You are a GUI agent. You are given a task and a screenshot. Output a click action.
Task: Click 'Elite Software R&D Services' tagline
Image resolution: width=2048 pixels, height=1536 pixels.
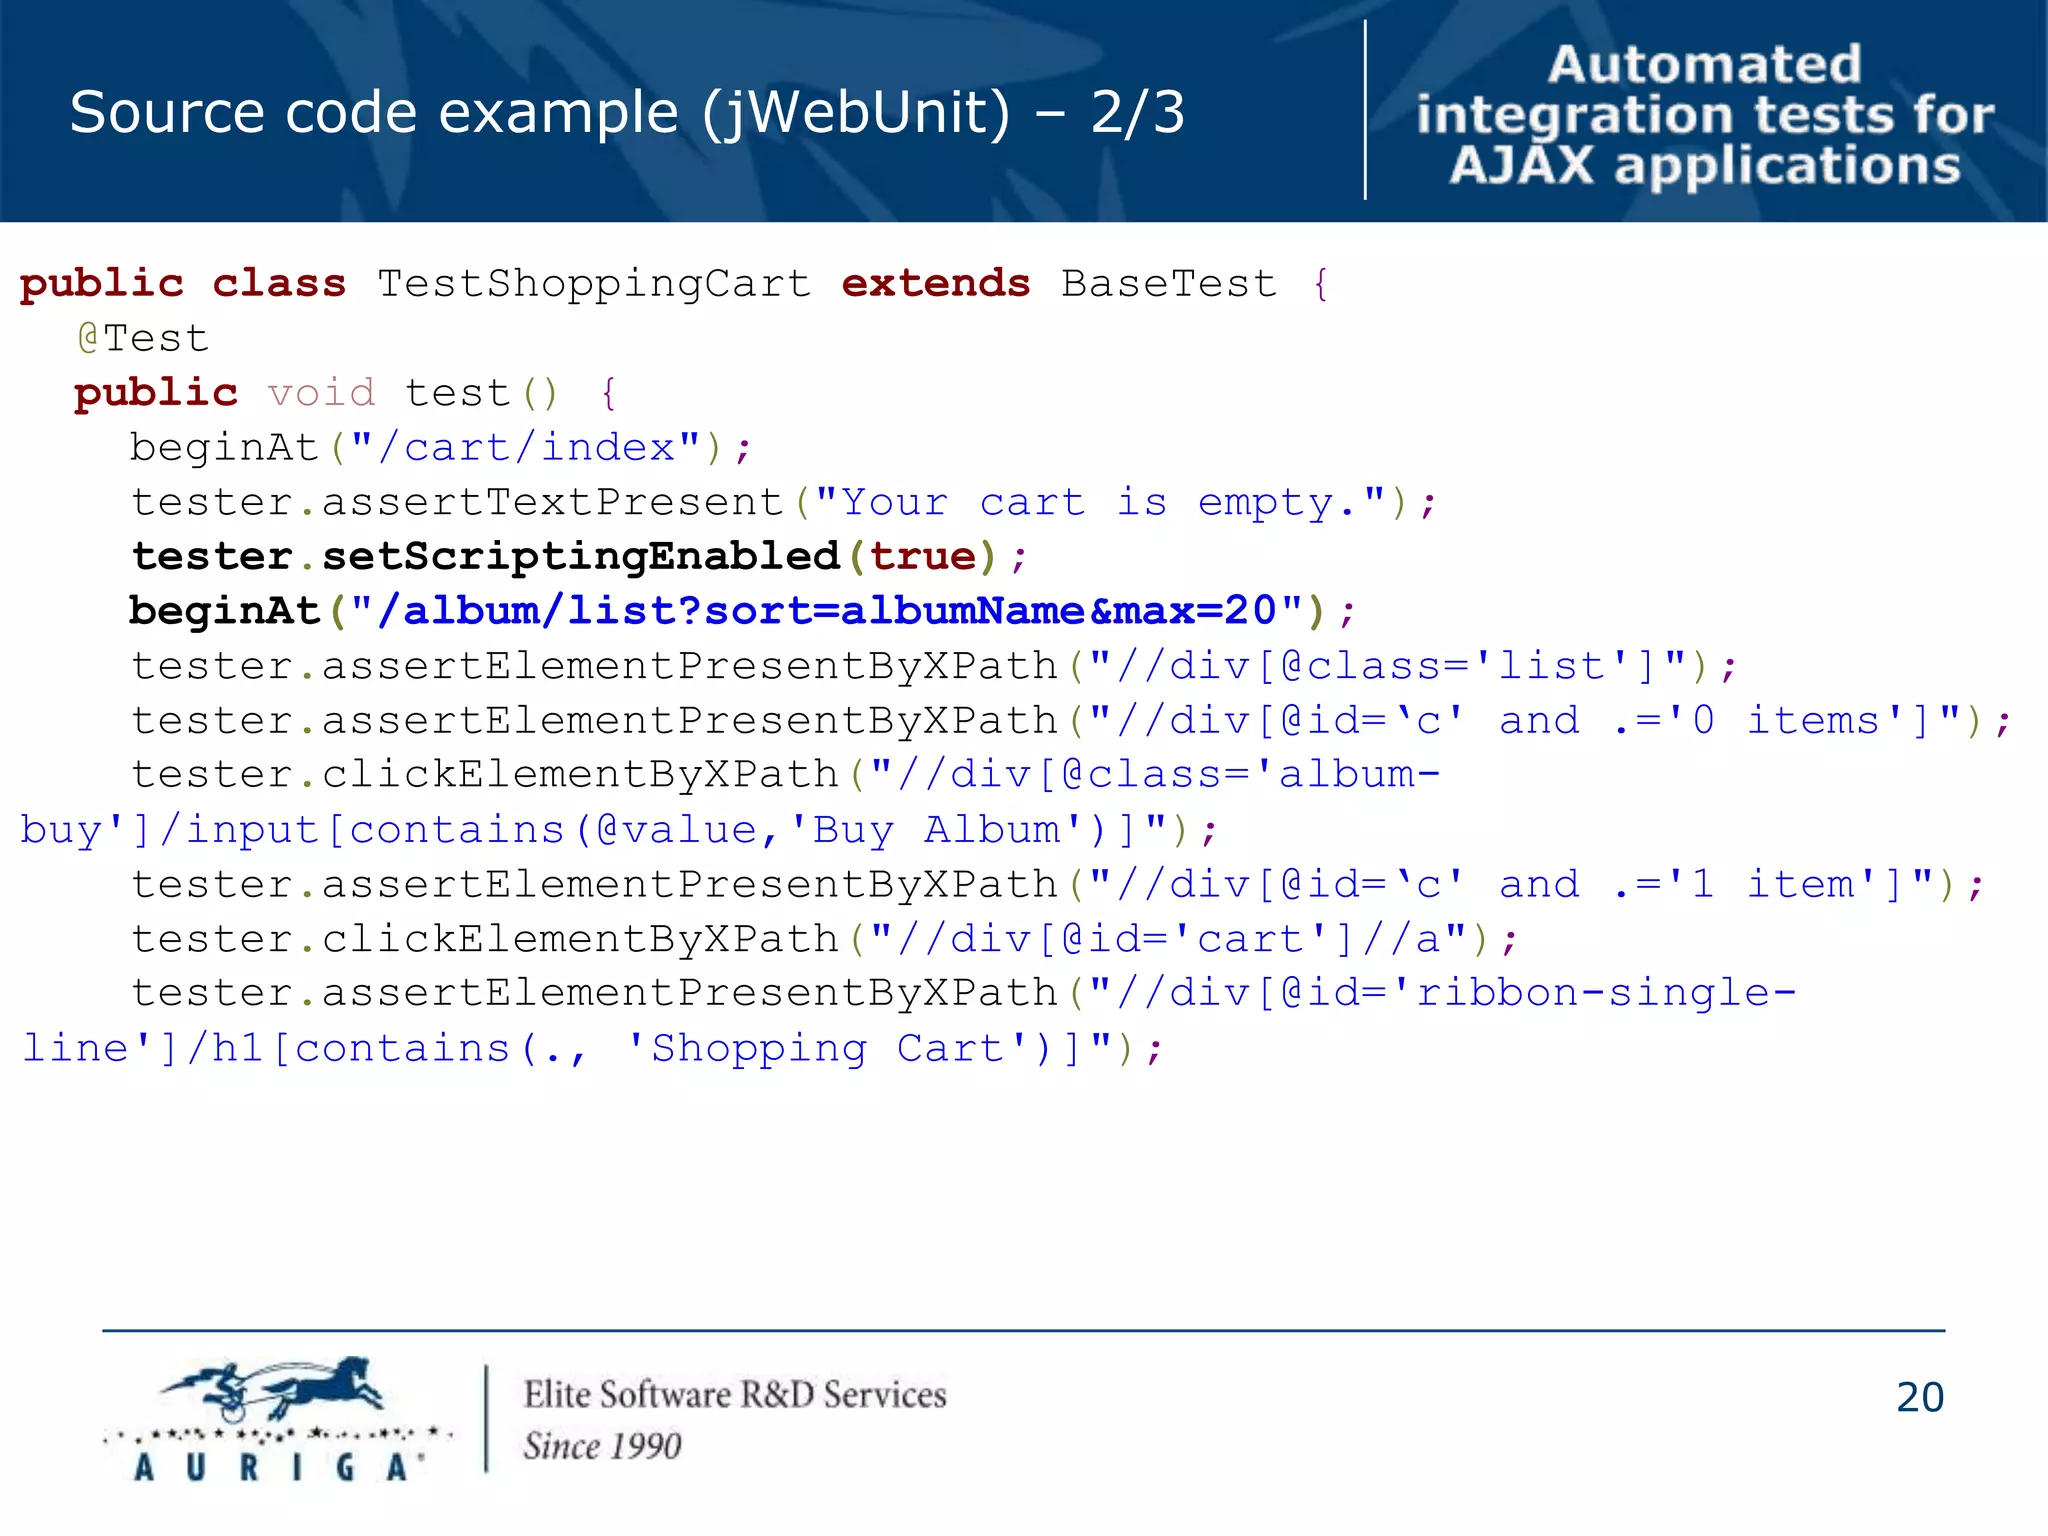click(735, 1395)
